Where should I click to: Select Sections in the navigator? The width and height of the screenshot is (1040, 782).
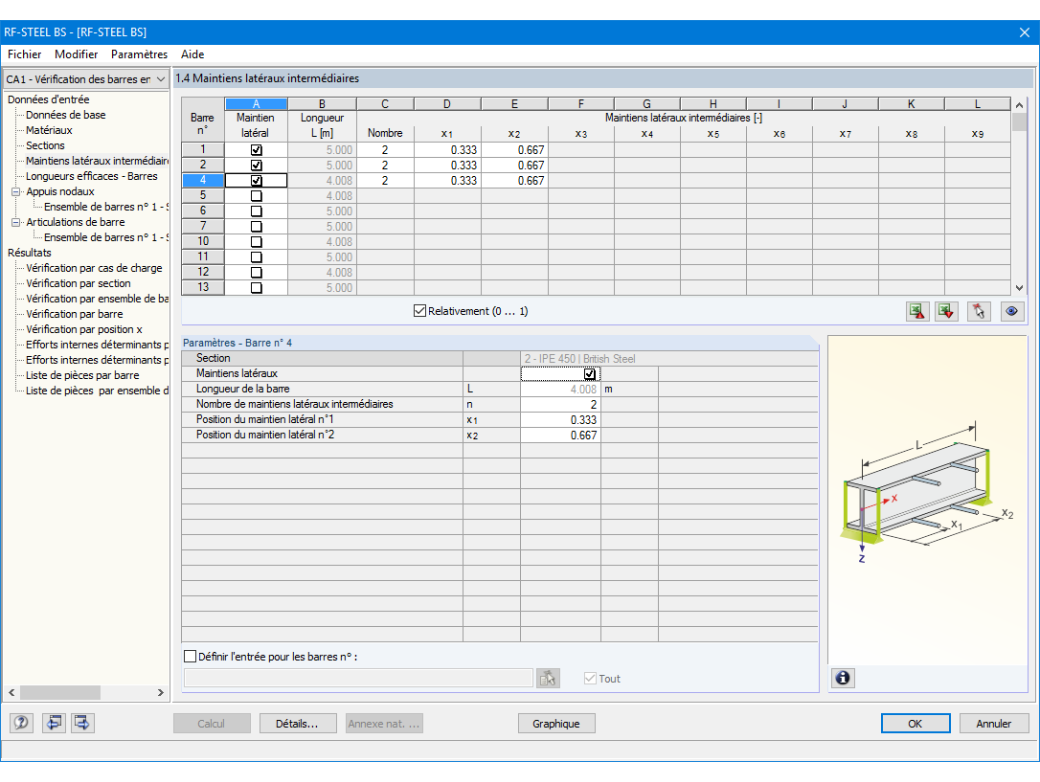(x=45, y=146)
